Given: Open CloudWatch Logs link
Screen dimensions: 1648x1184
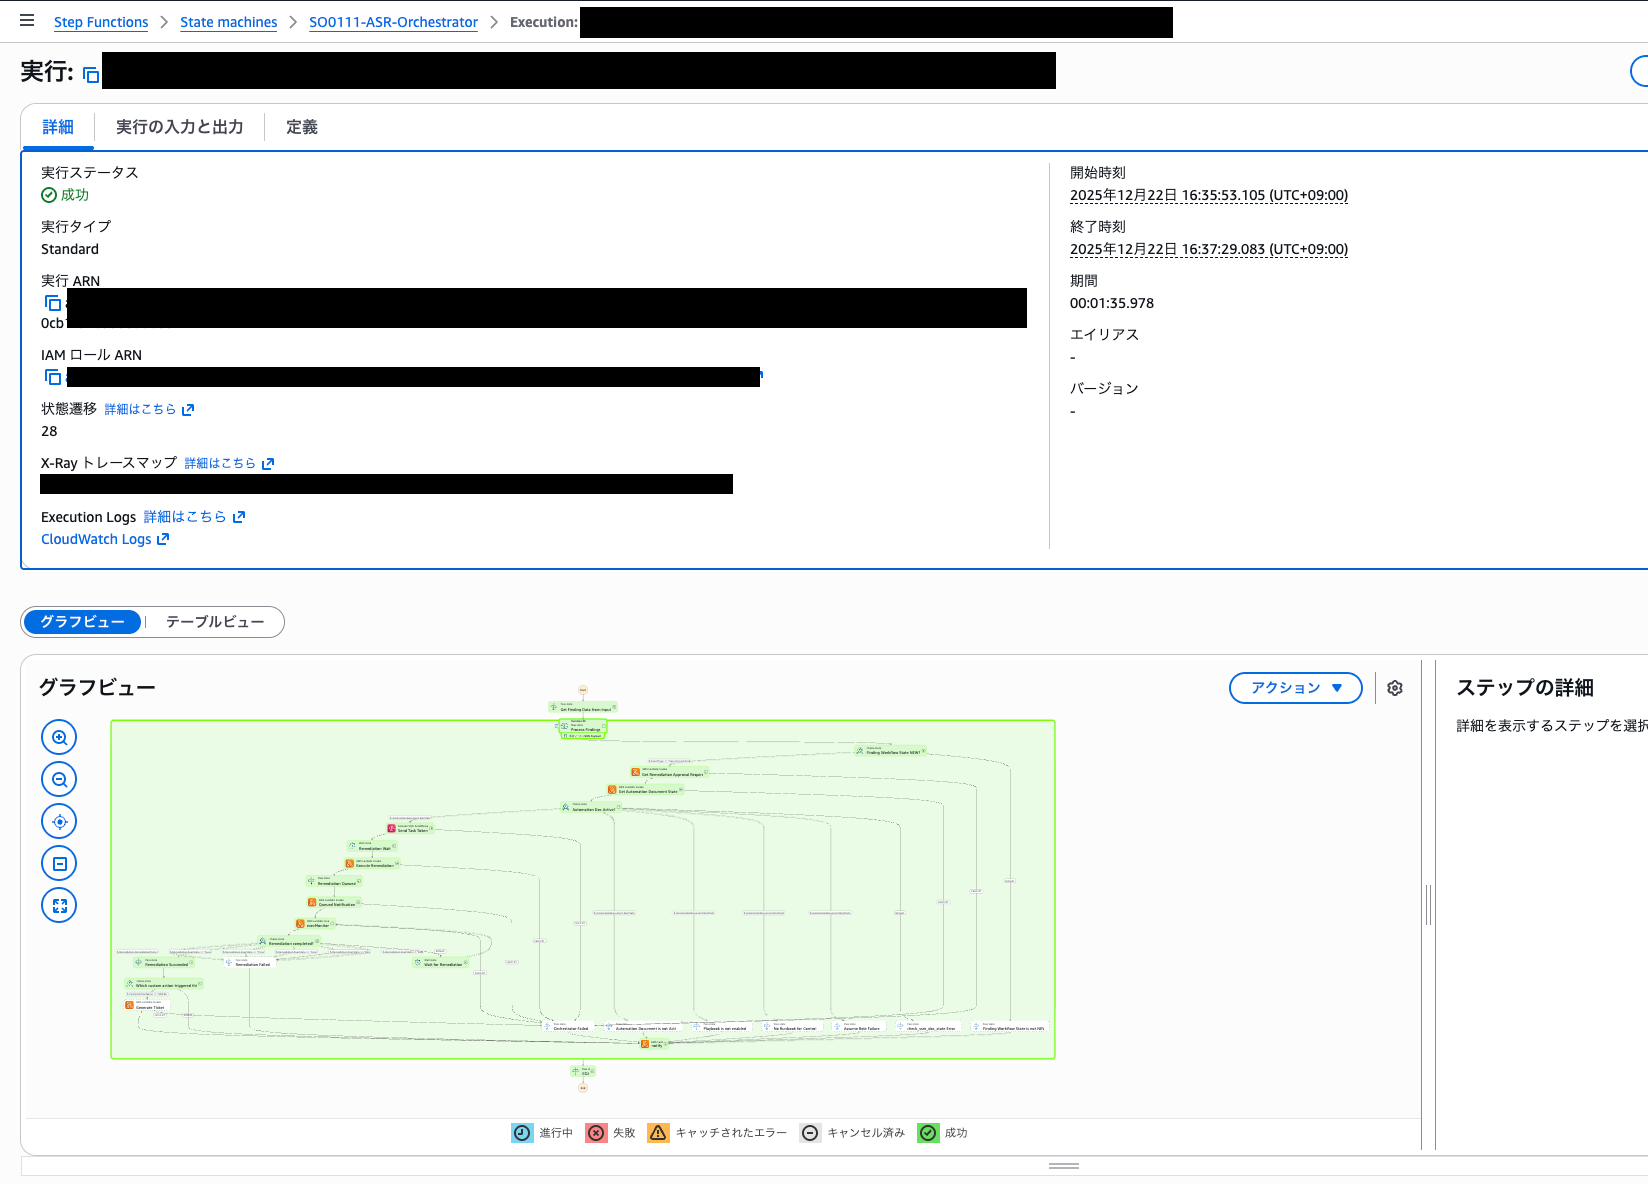Looking at the screenshot, I should pyautogui.click(x=105, y=539).
